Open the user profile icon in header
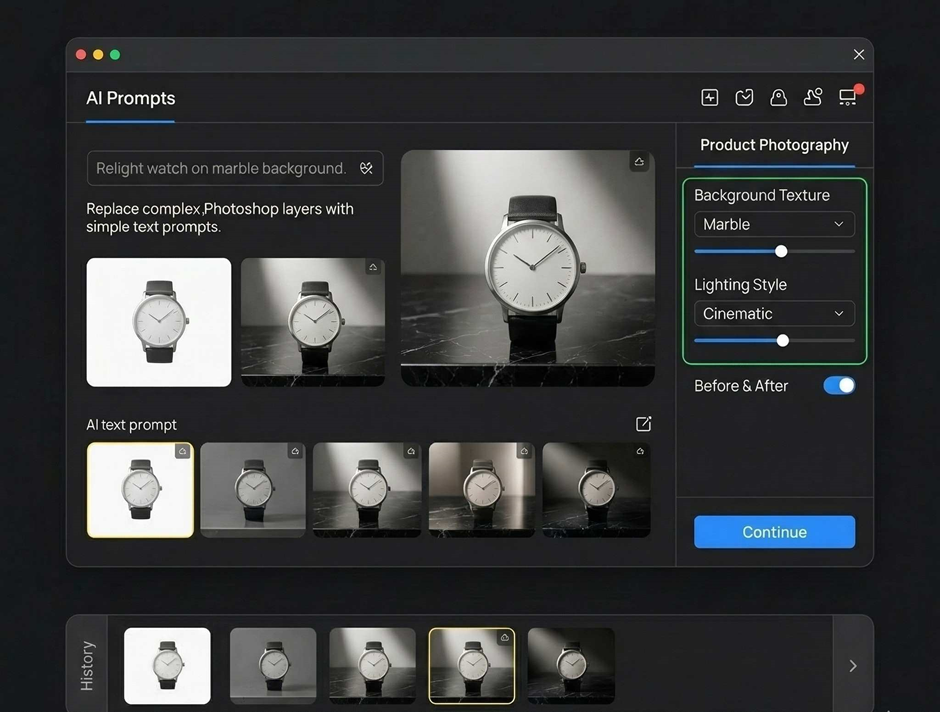 (x=813, y=97)
